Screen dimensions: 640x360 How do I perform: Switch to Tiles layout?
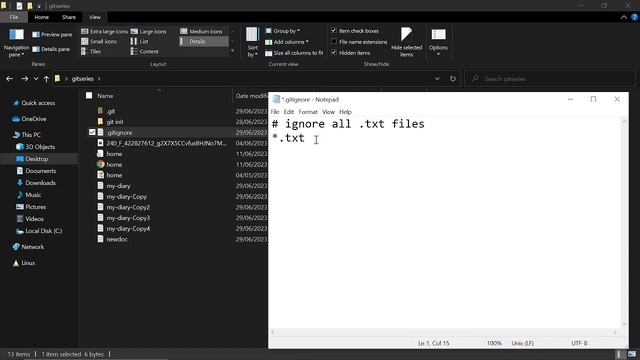point(91,51)
